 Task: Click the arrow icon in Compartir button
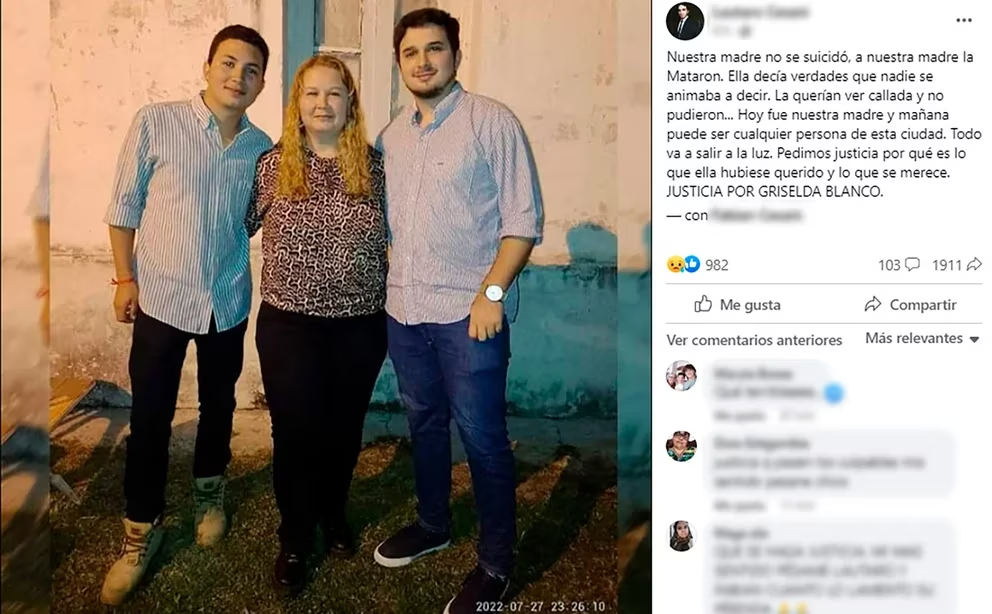(872, 304)
